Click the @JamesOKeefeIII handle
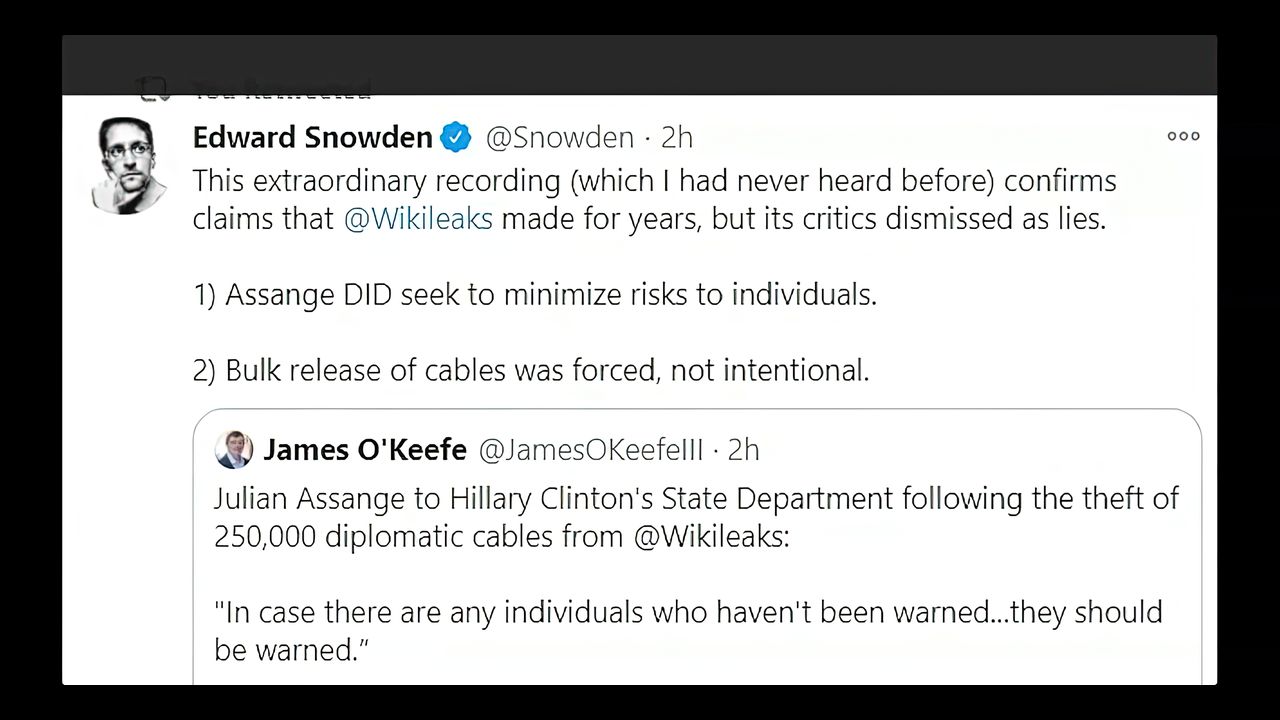This screenshot has width=1280, height=720. [591, 450]
